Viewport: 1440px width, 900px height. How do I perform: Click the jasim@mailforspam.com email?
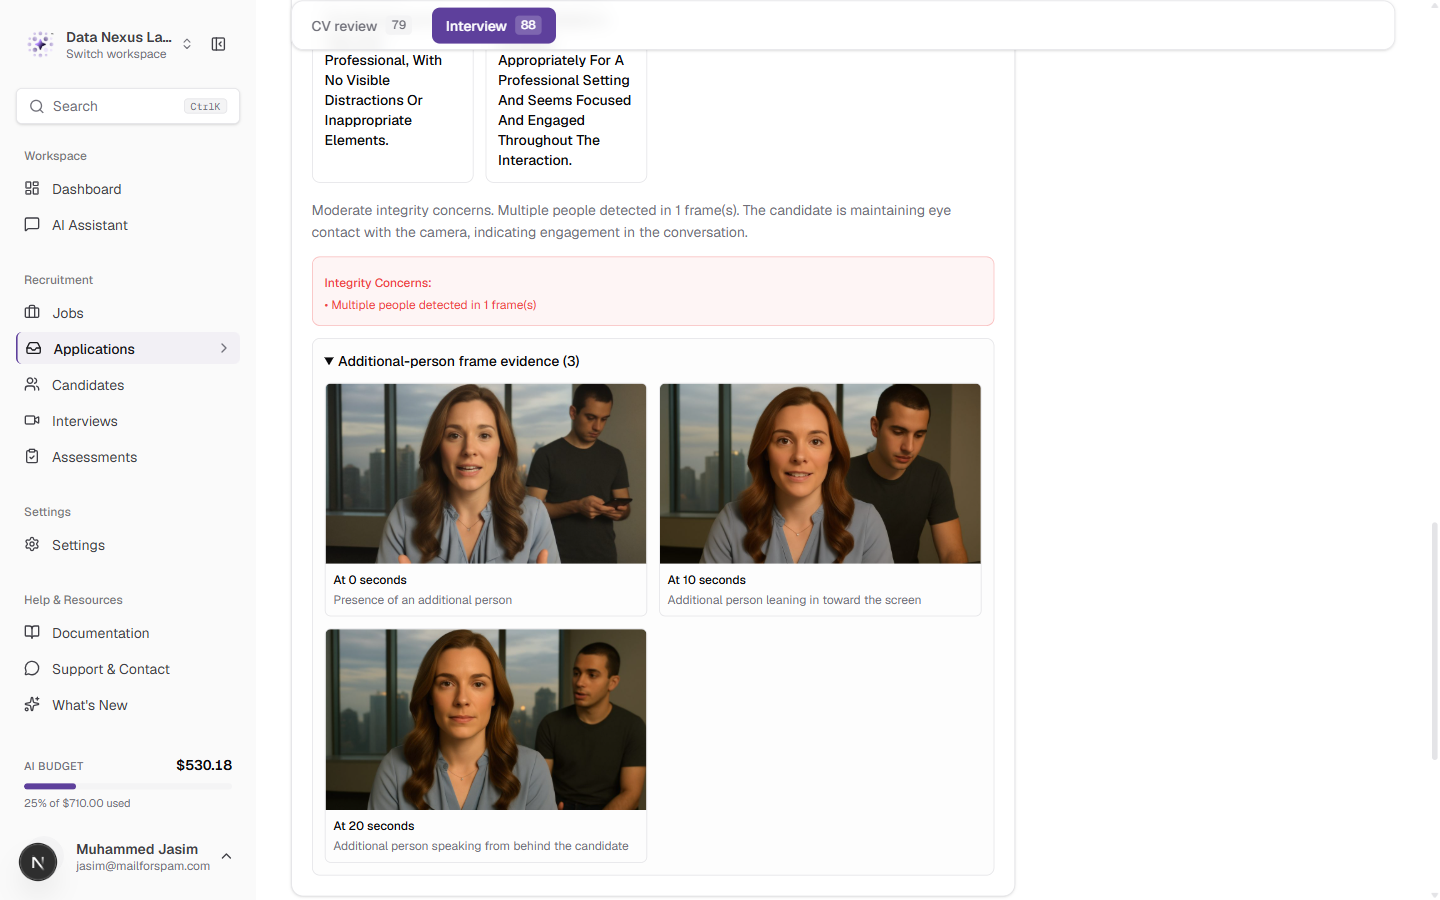point(143,866)
